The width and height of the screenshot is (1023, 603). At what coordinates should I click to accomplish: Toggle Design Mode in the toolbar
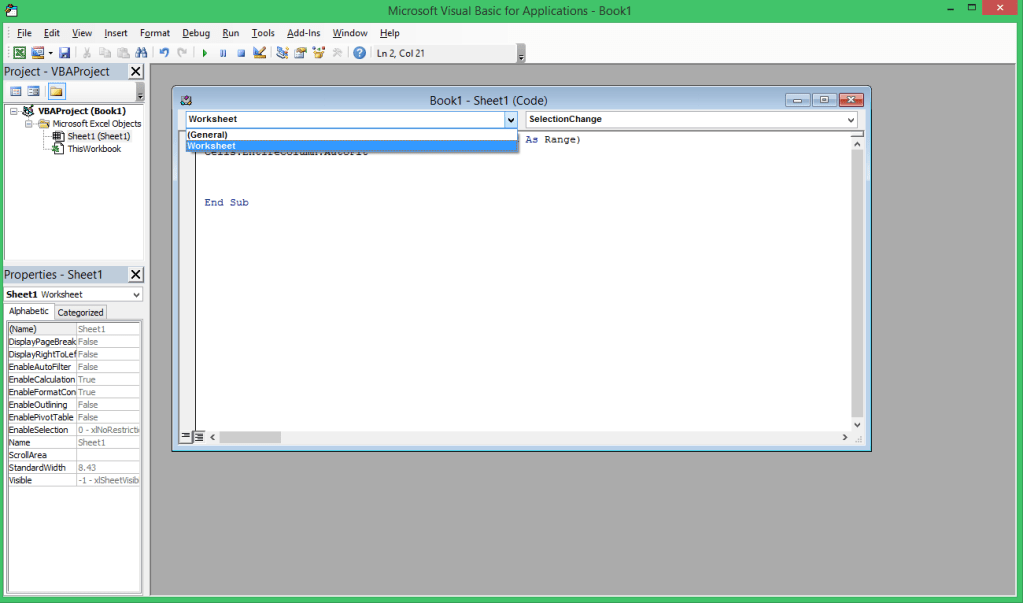pyautogui.click(x=260, y=53)
